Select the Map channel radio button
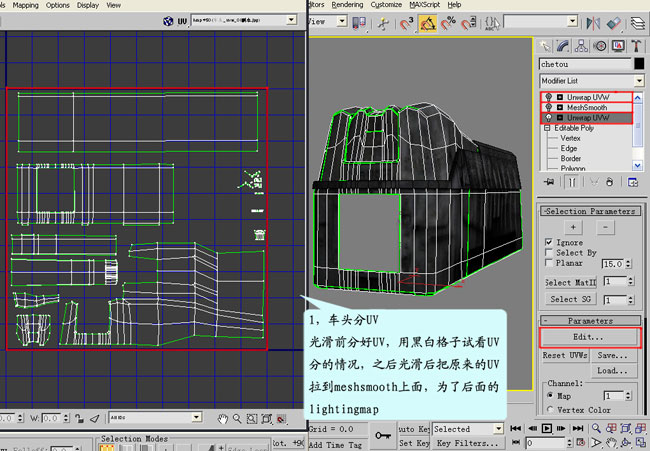Screen dimensions: 650x451 (550, 395)
